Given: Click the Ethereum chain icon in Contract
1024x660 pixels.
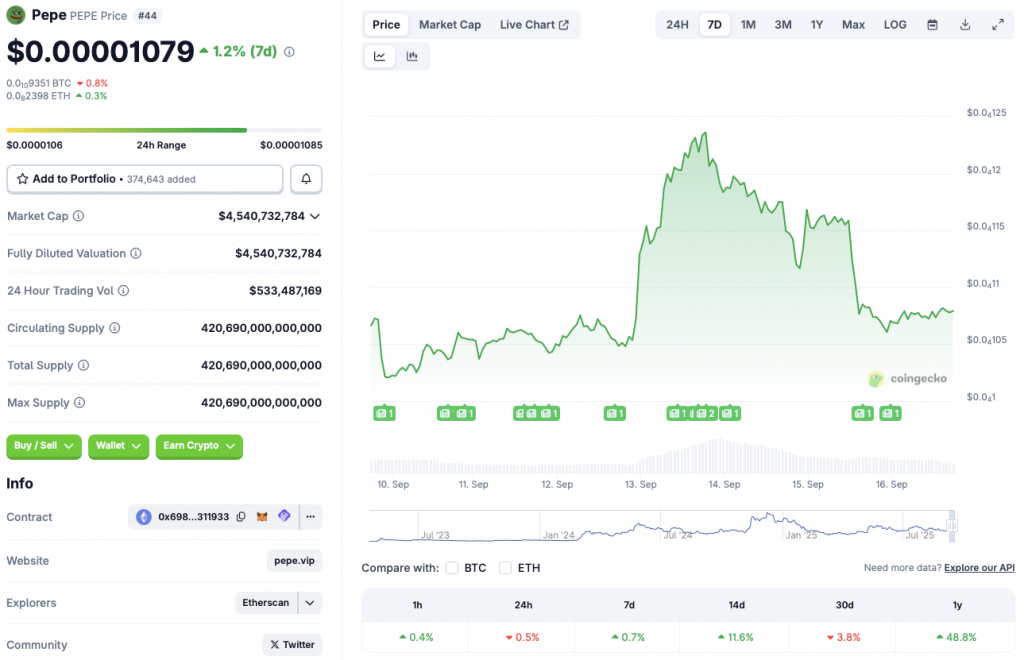Looking at the screenshot, I should click(144, 517).
